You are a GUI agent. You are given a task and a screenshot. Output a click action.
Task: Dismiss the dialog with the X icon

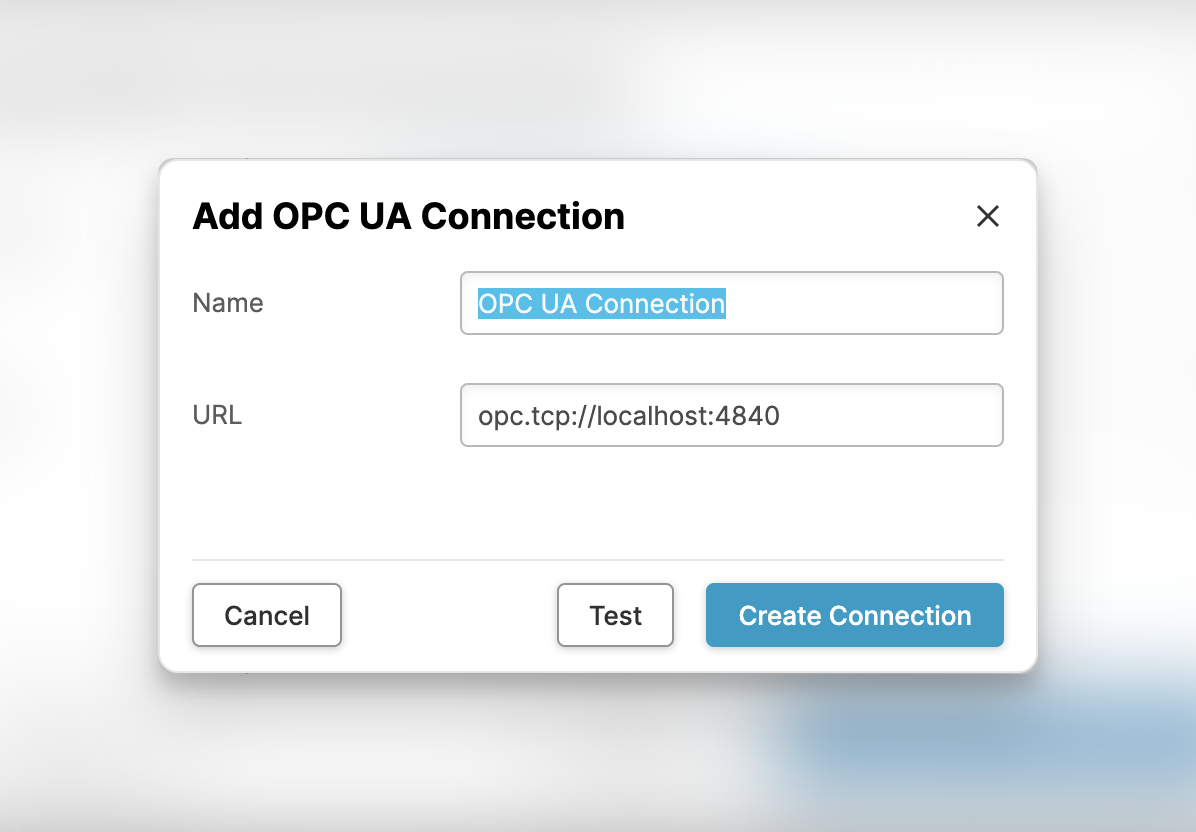987,216
